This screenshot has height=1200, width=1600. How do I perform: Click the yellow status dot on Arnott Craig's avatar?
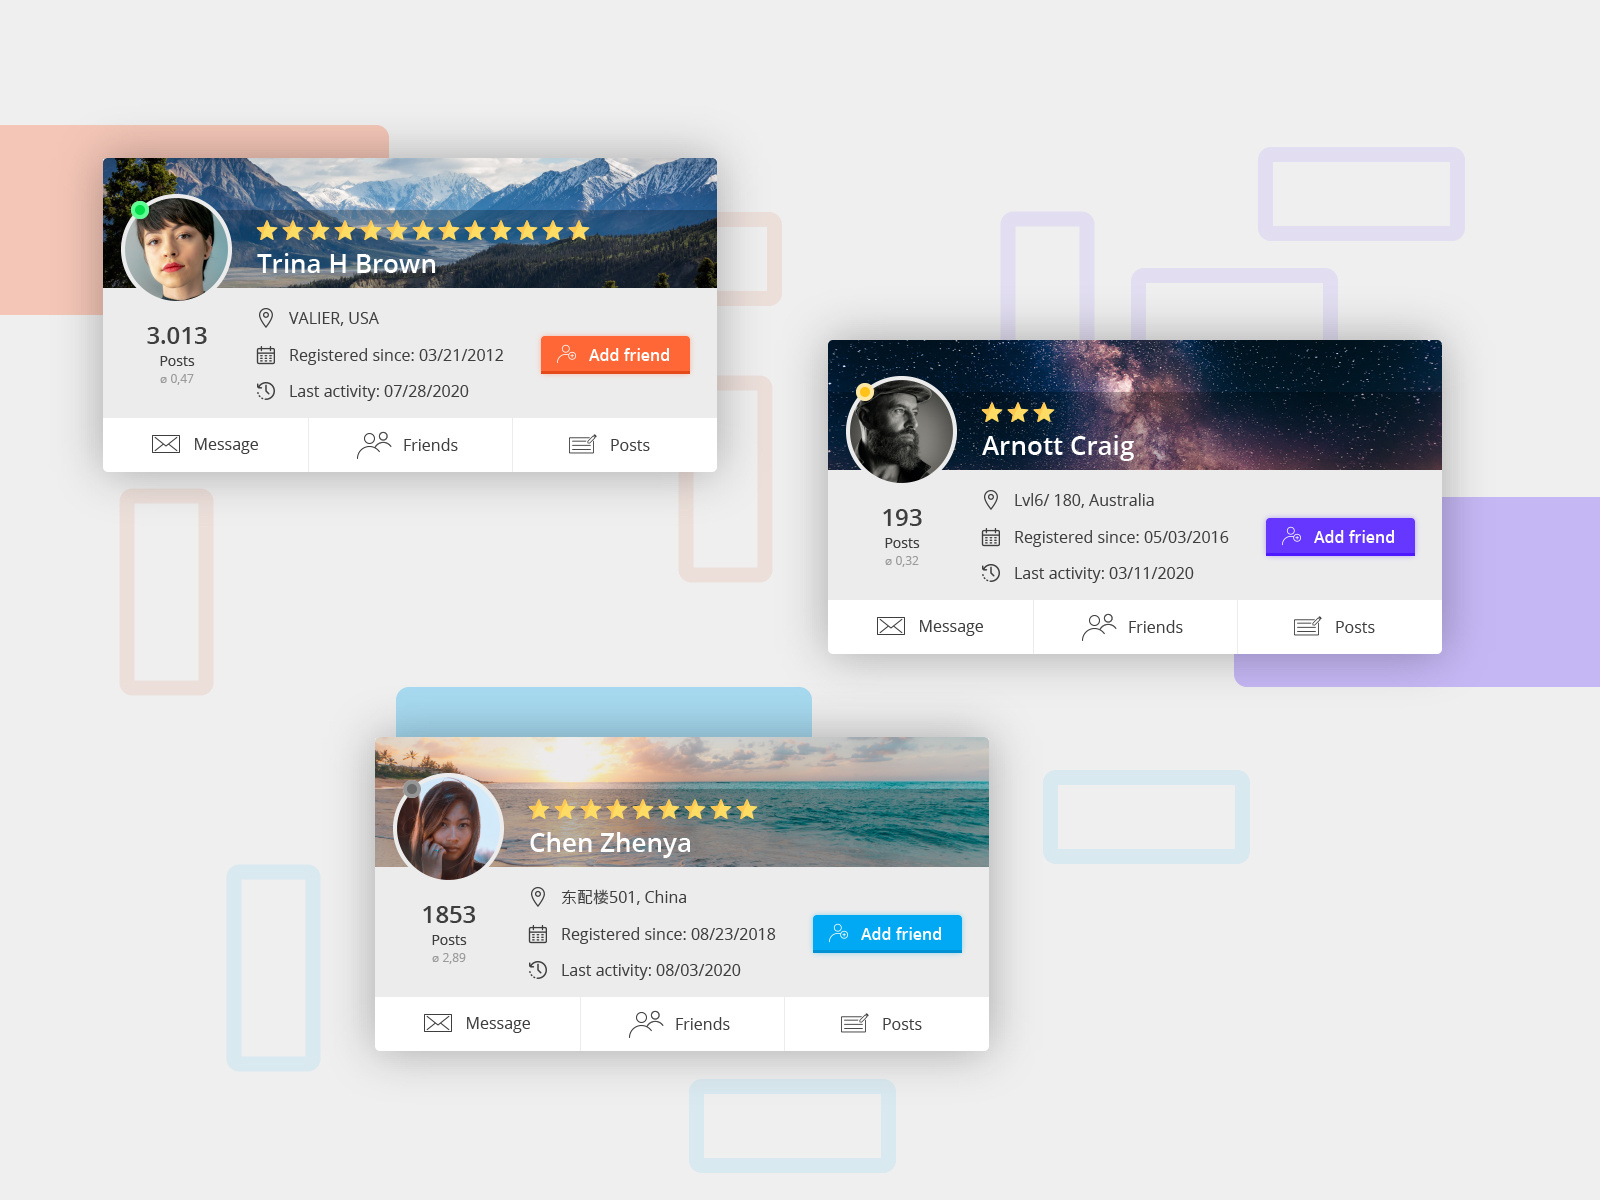tap(865, 392)
